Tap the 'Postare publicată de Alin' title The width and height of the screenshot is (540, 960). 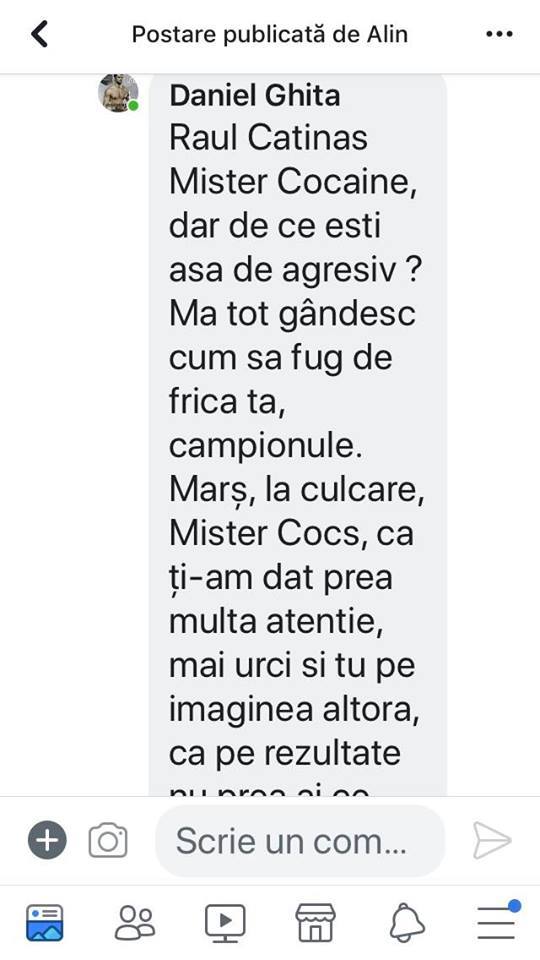pyautogui.click(x=269, y=34)
